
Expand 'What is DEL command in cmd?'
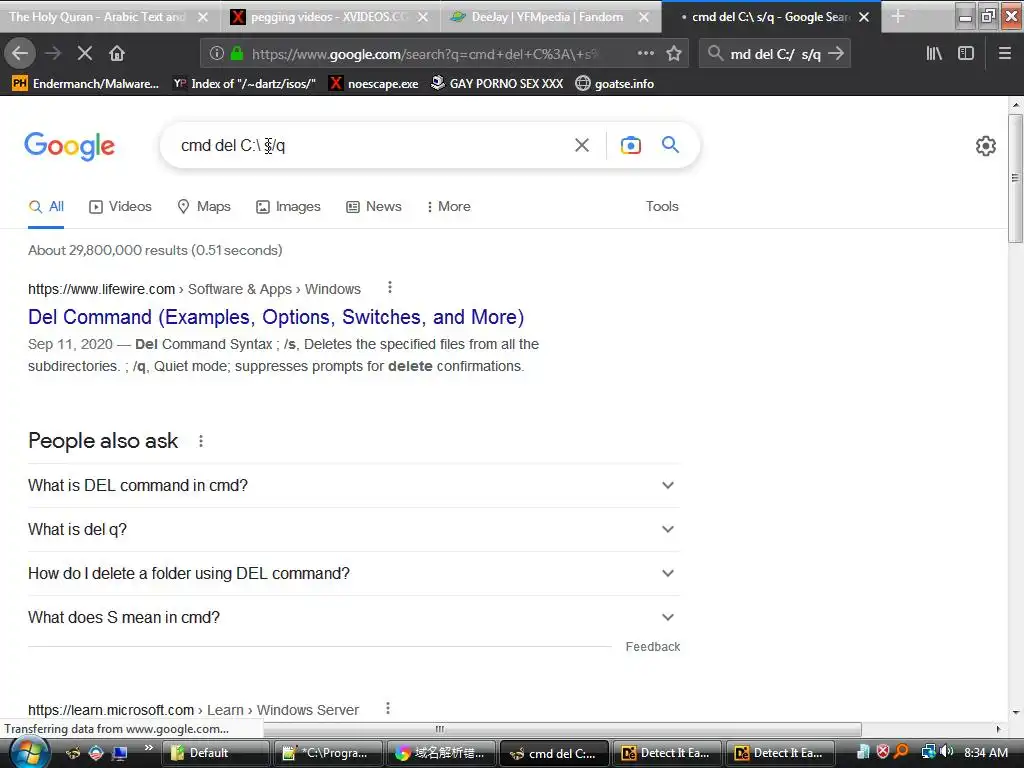tap(353, 485)
